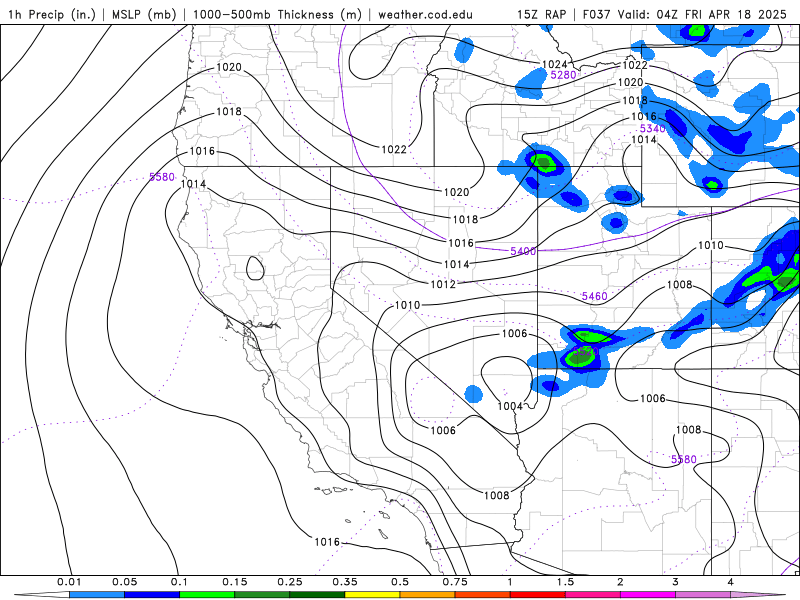Viewport: 800px width, 600px height.
Task: Click the '5580' thickness label off the Pacific coast
Action: tap(162, 177)
